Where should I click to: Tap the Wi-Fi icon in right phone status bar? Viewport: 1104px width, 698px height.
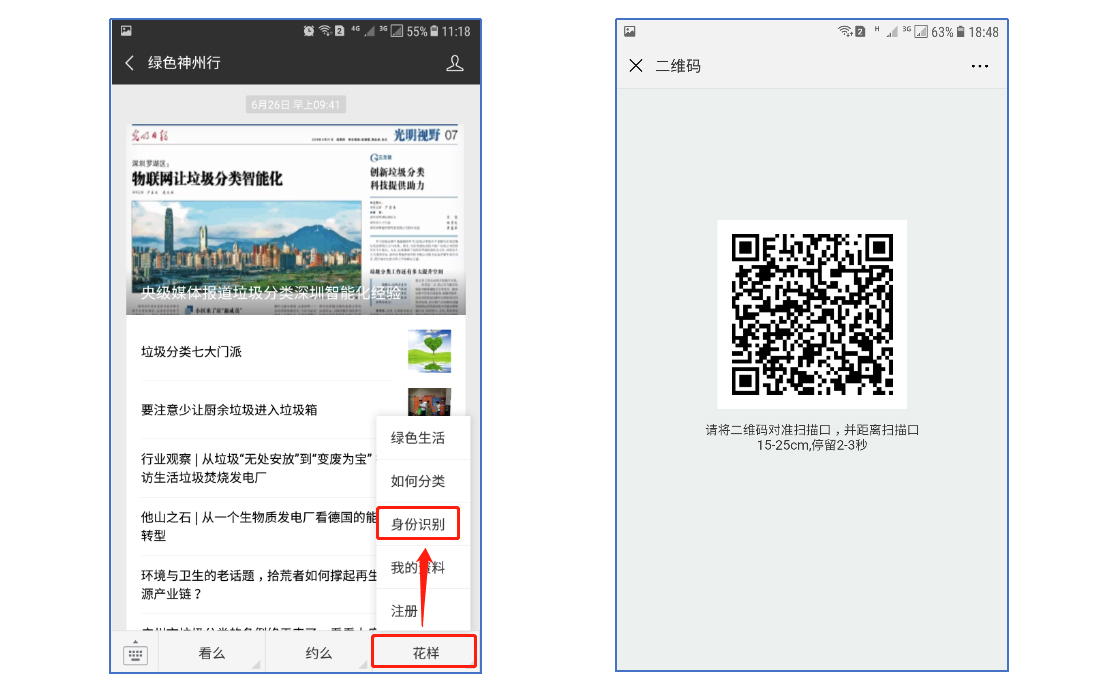(845, 32)
